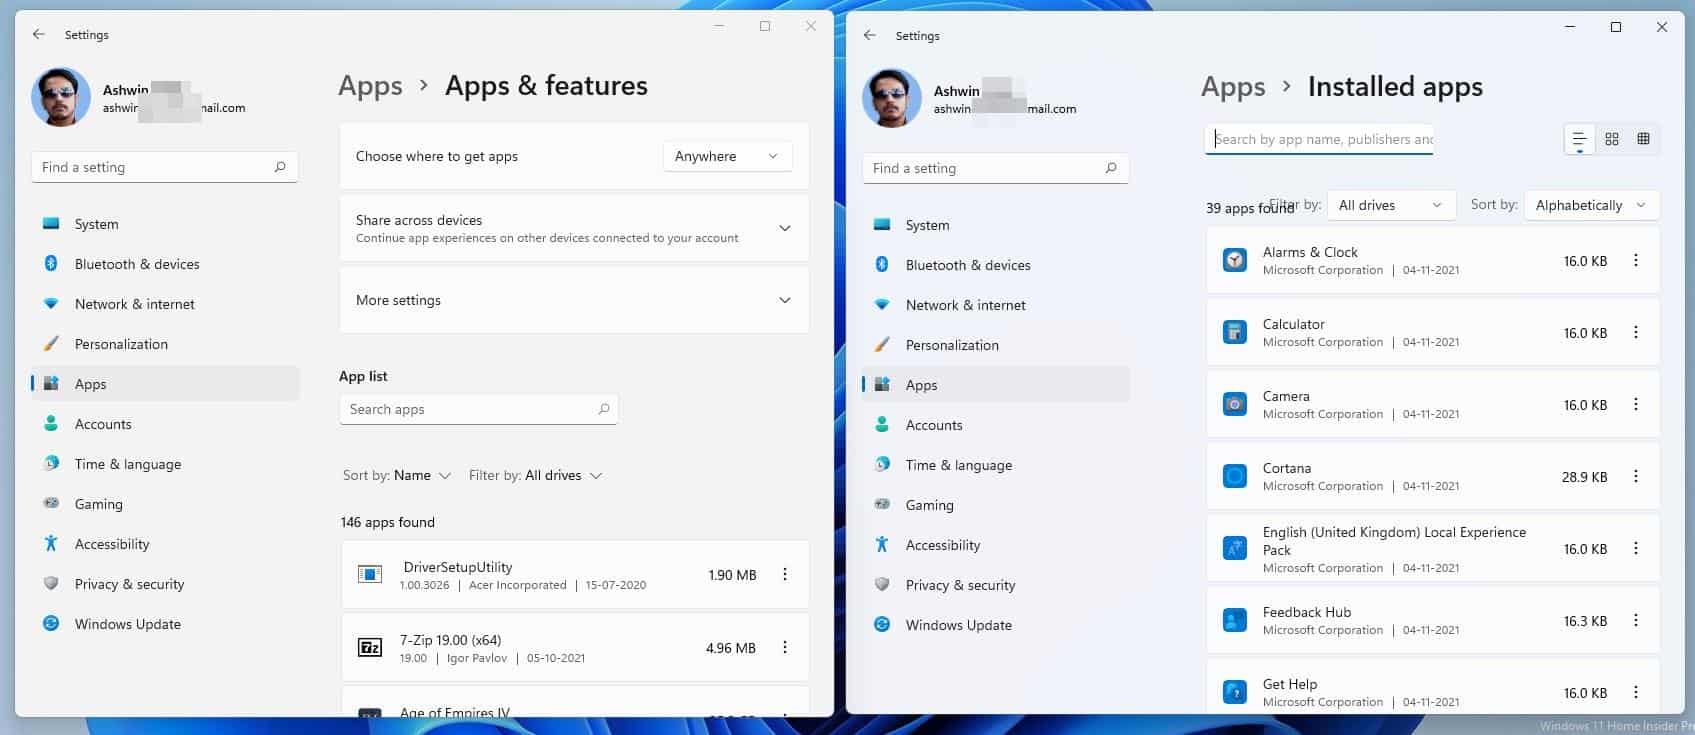This screenshot has width=1695, height=735.
Task: Open Windows Update in left window sidebar
Action: [165, 624]
